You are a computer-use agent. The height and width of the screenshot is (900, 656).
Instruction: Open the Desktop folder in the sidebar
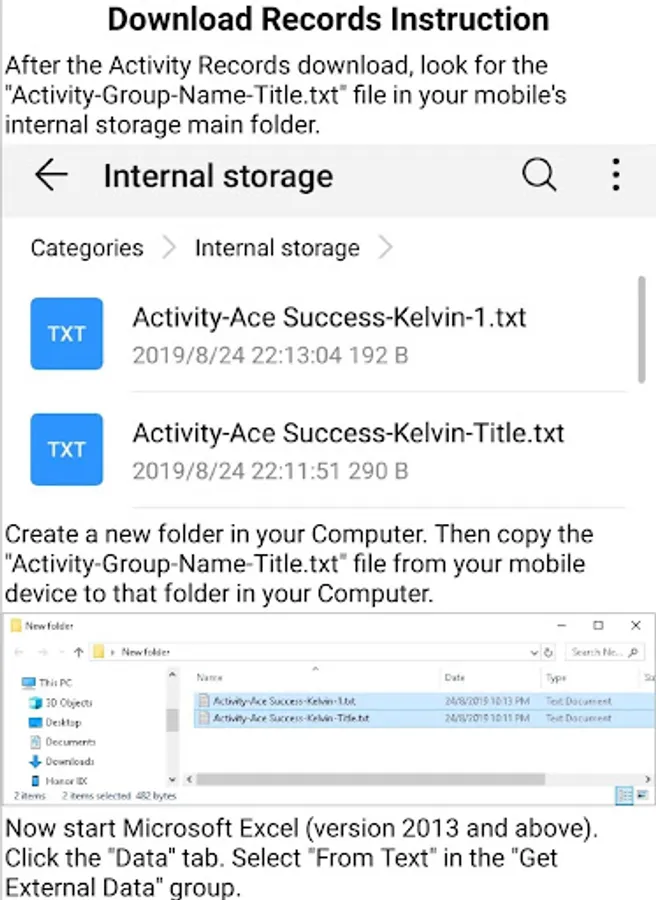(62, 722)
